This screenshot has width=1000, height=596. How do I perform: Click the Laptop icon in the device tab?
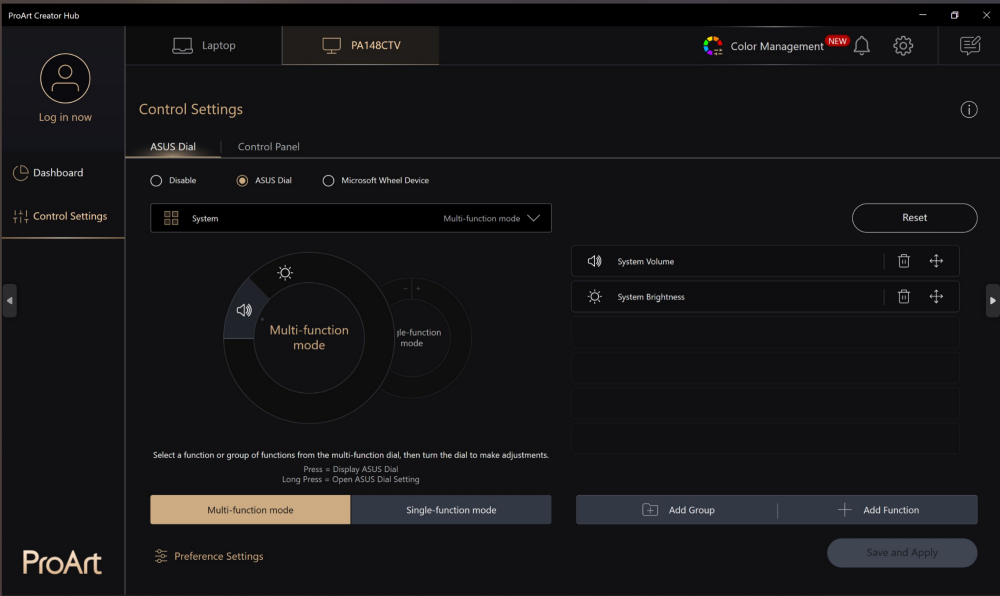(182, 45)
